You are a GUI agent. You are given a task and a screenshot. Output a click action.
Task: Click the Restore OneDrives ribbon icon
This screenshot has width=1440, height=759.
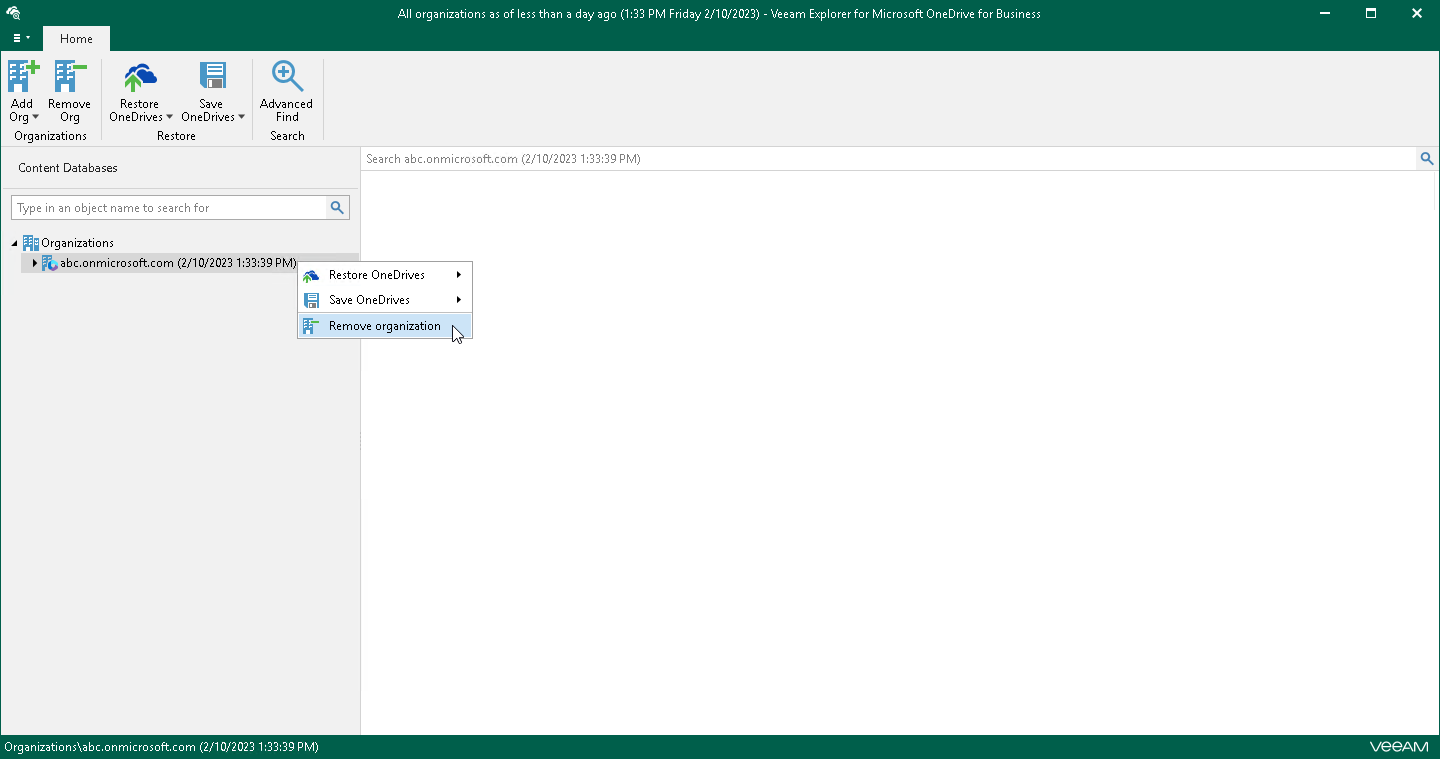pos(140,77)
